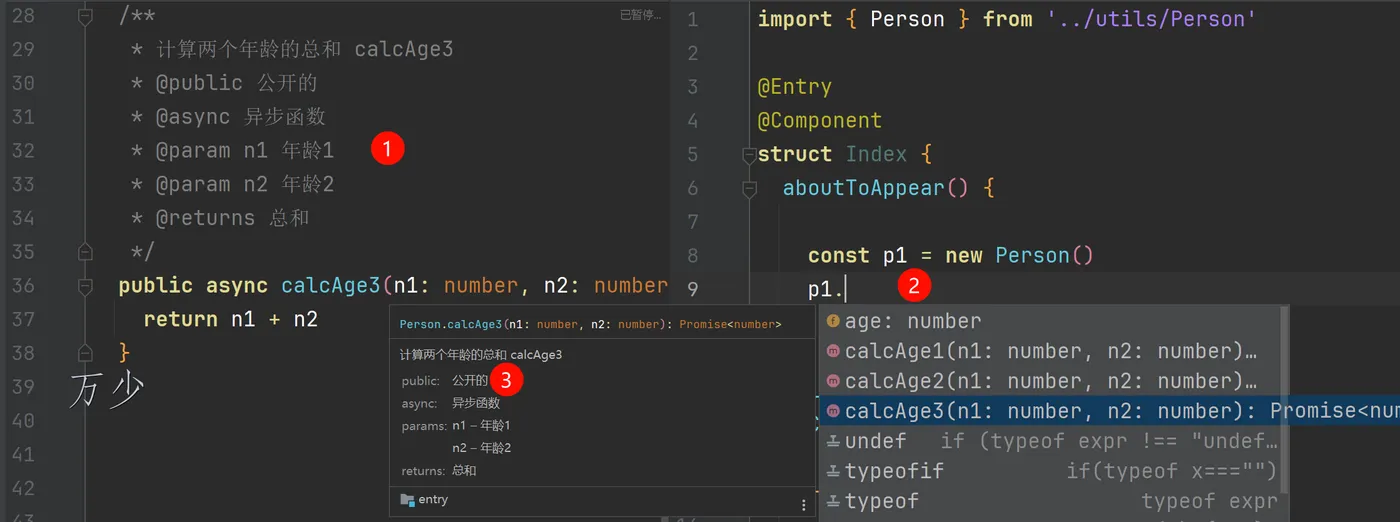Viewport: 1400px width, 522px height.
Task: Click the '已暂停' status text
Action: point(640,14)
